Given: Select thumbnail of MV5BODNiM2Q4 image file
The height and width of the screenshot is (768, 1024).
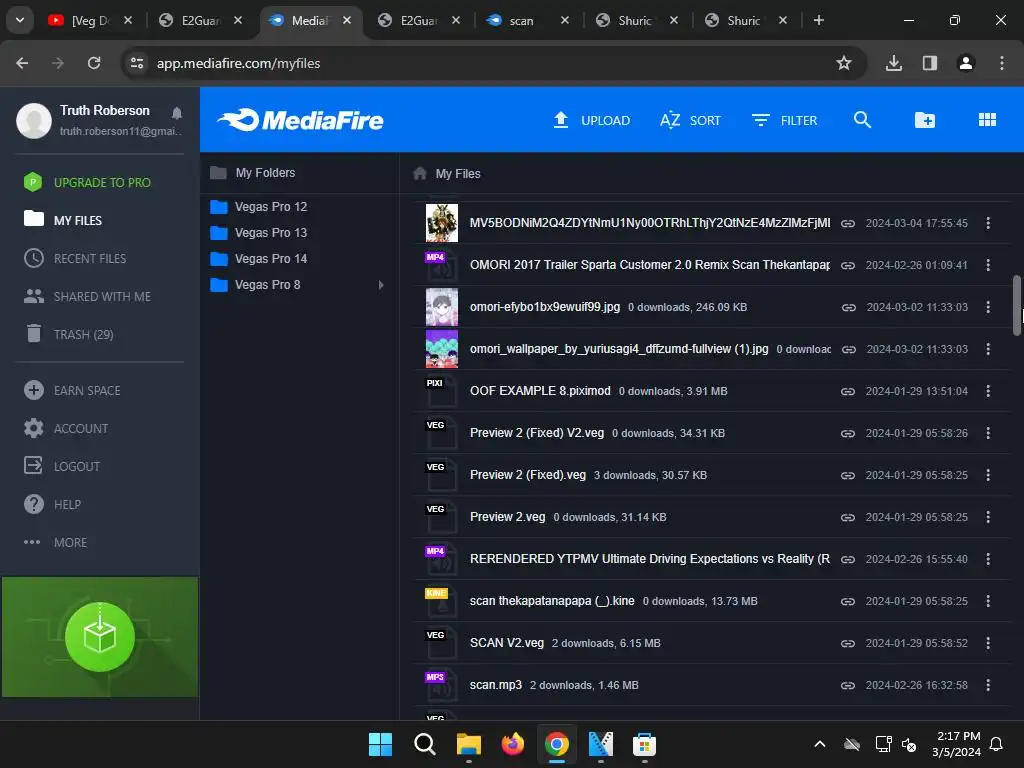Looking at the screenshot, I should [441, 223].
